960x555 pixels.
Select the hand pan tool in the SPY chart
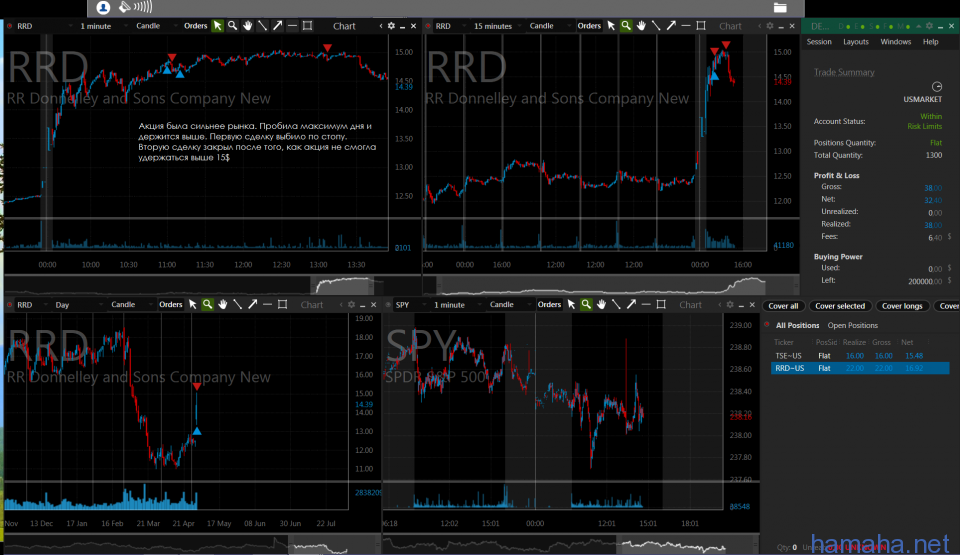[601, 304]
